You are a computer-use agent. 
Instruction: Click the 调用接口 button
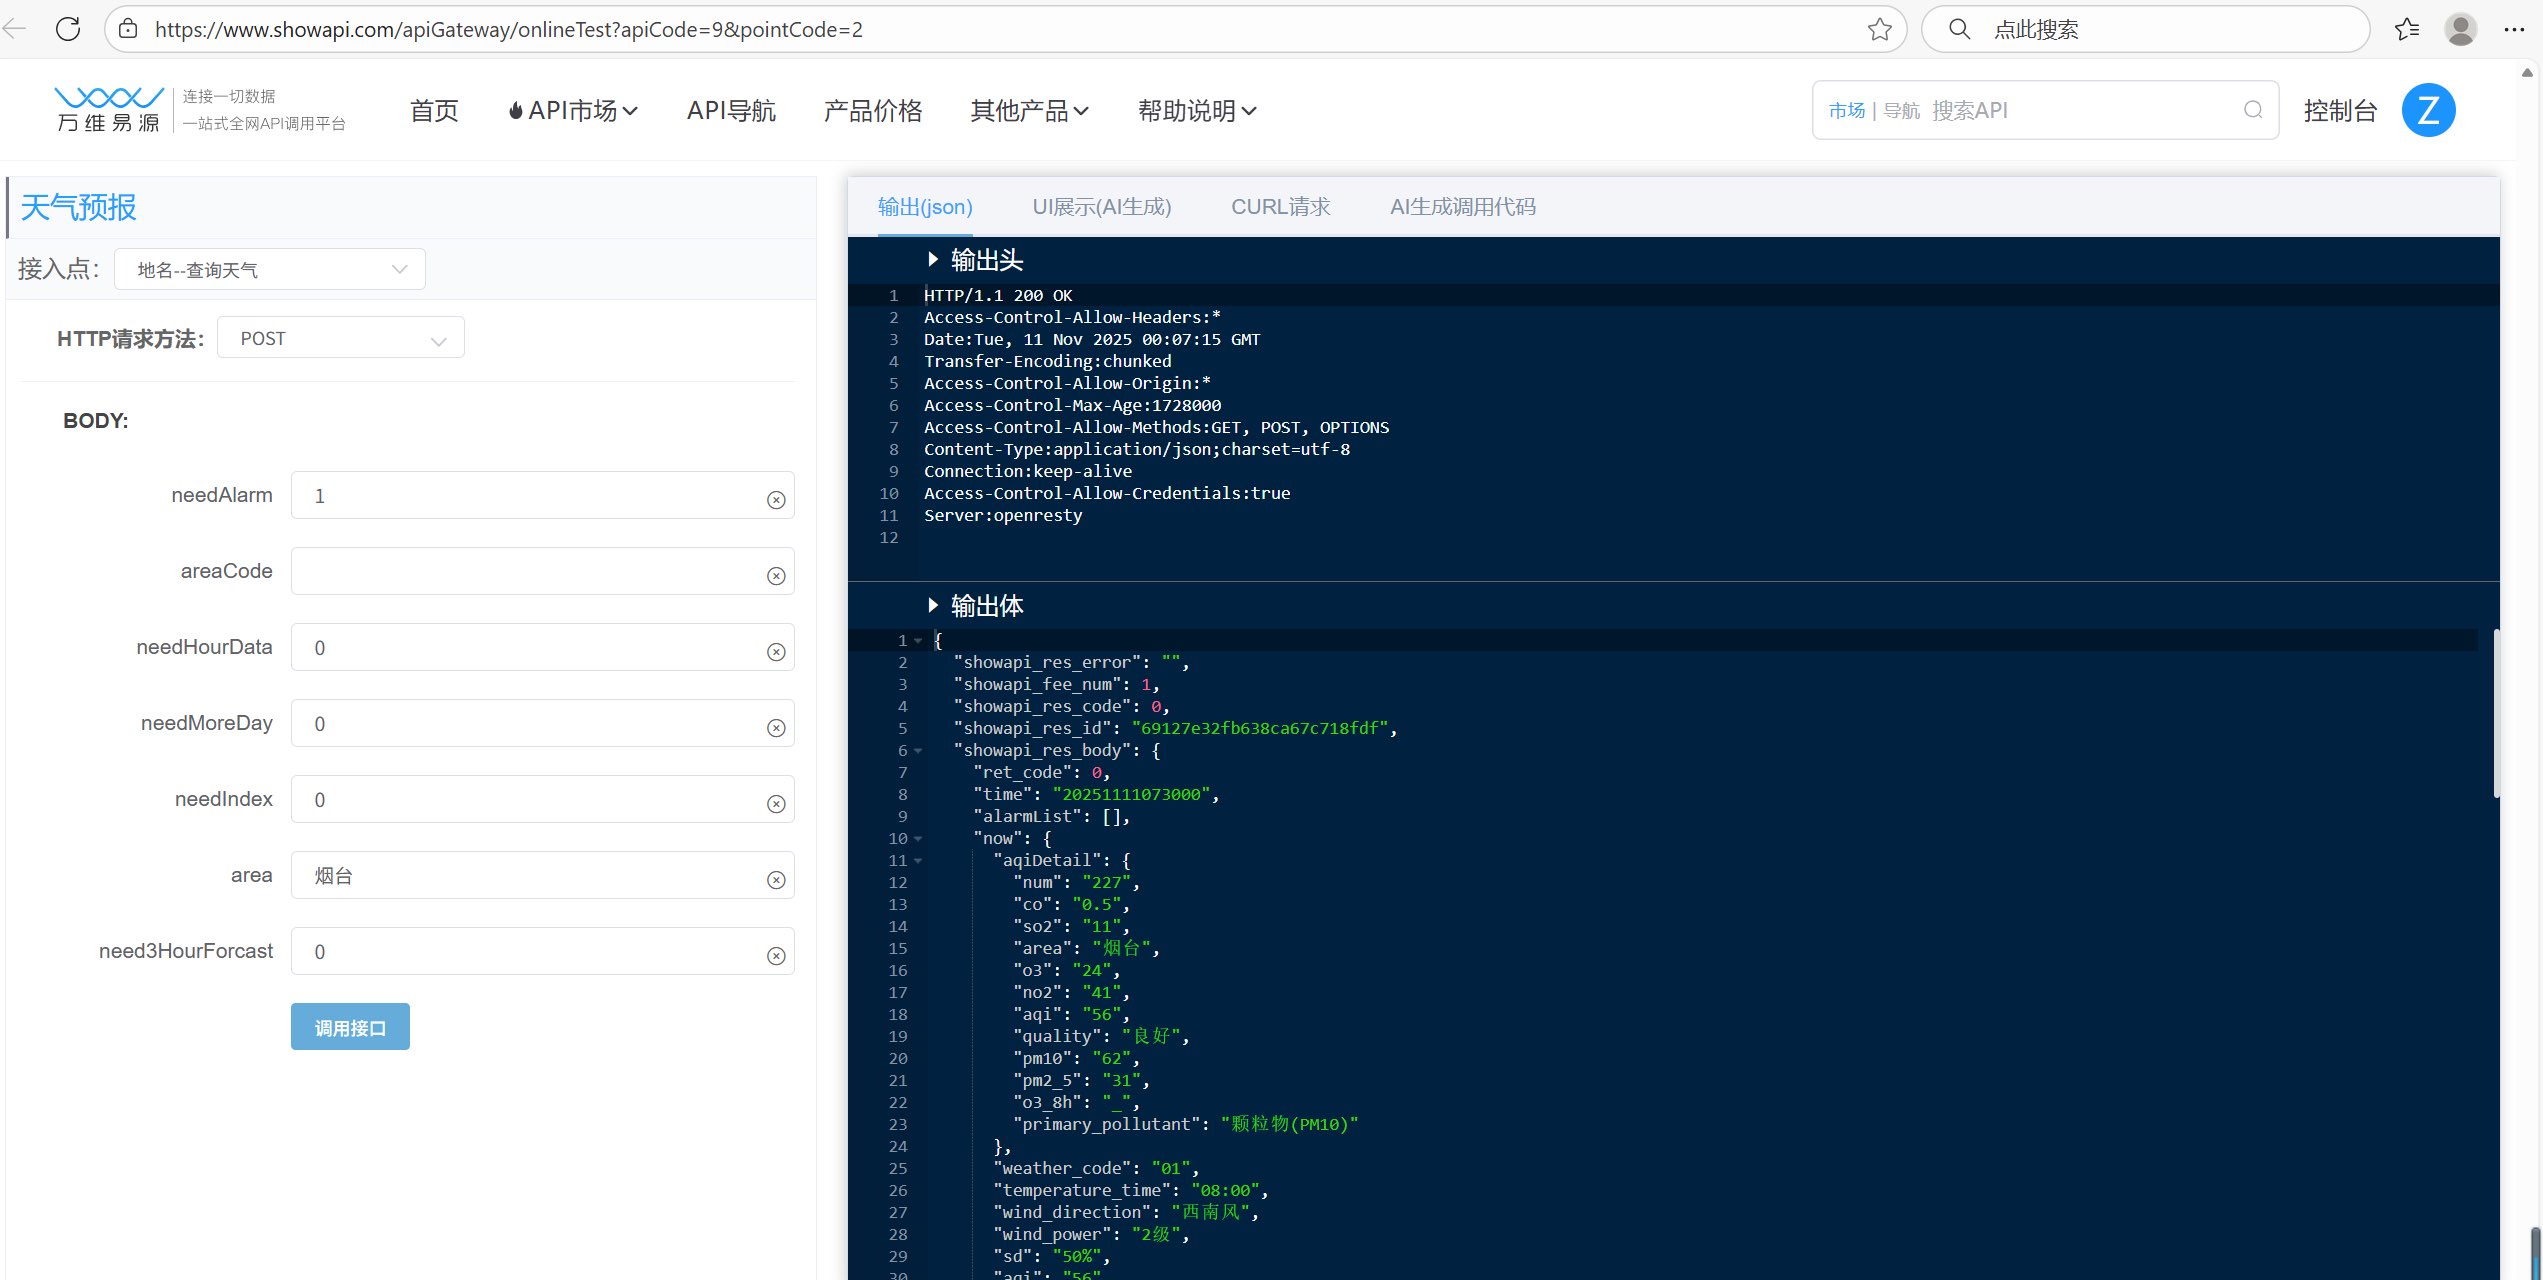(x=350, y=1027)
